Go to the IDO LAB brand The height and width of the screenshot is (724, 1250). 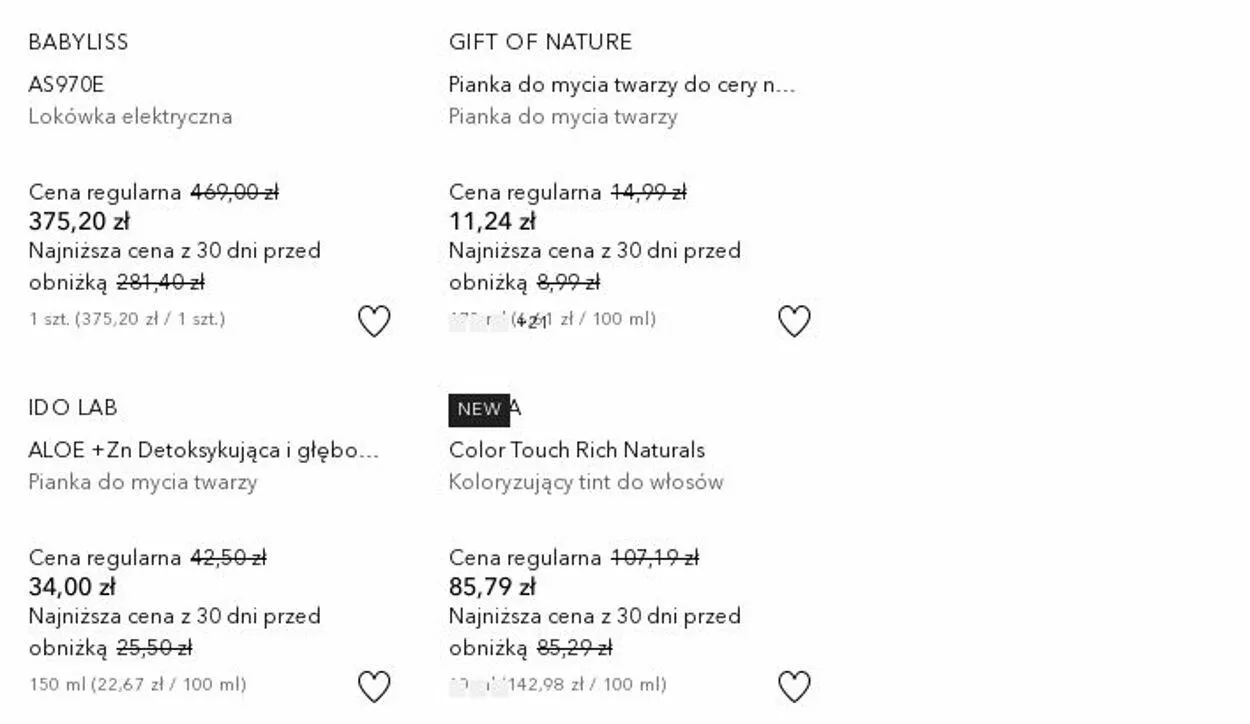[x=73, y=408]
